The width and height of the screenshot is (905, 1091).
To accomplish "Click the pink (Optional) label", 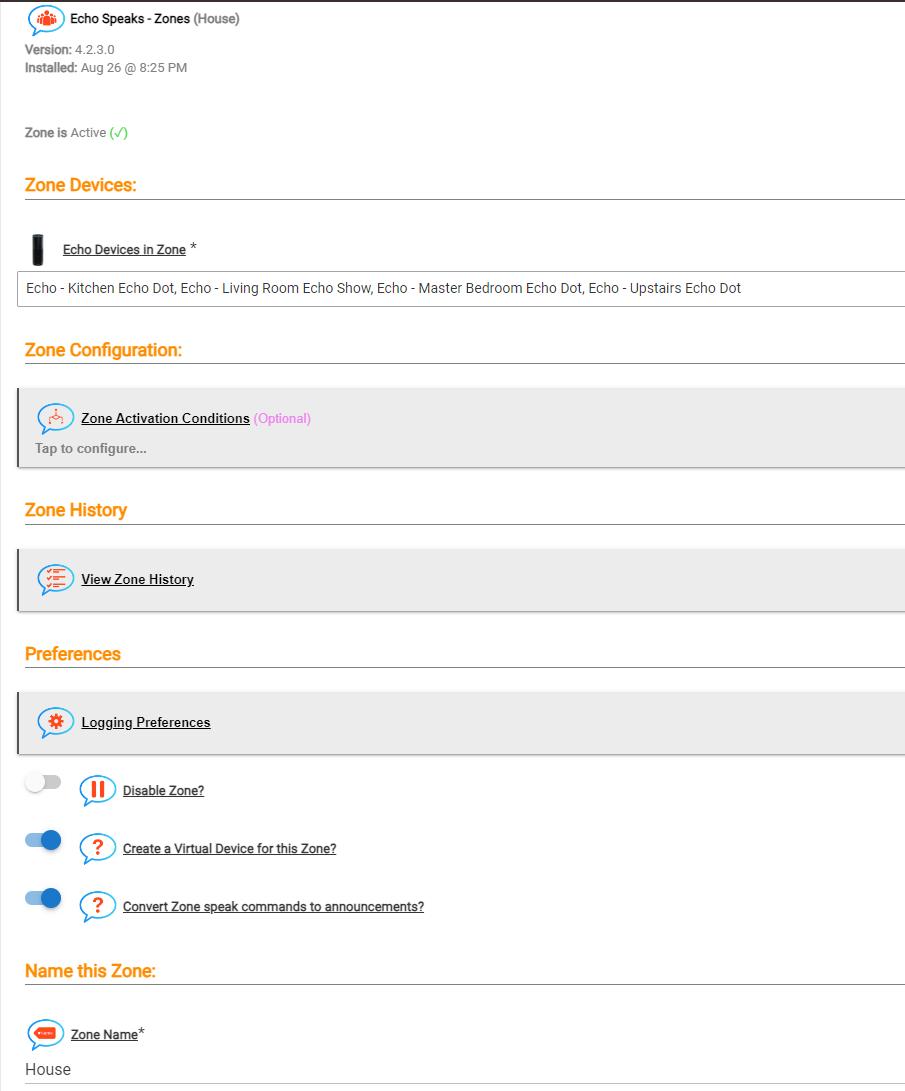I will pyautogui.click(x=282, y=418).
